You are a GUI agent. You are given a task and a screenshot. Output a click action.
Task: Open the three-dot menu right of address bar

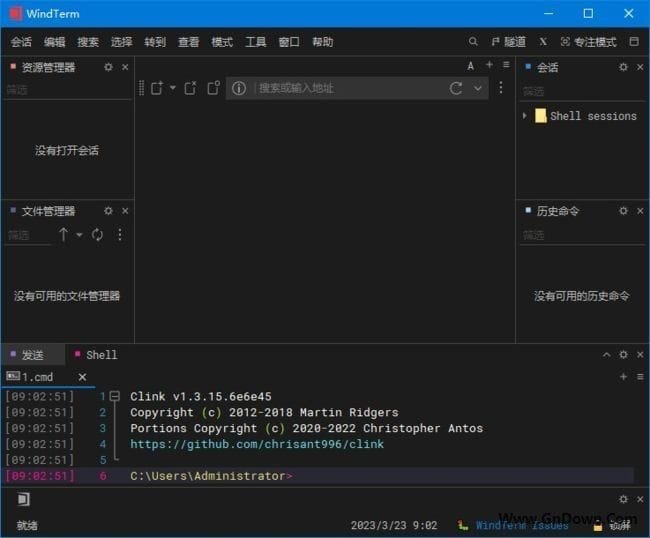click(x=501, y=88)
